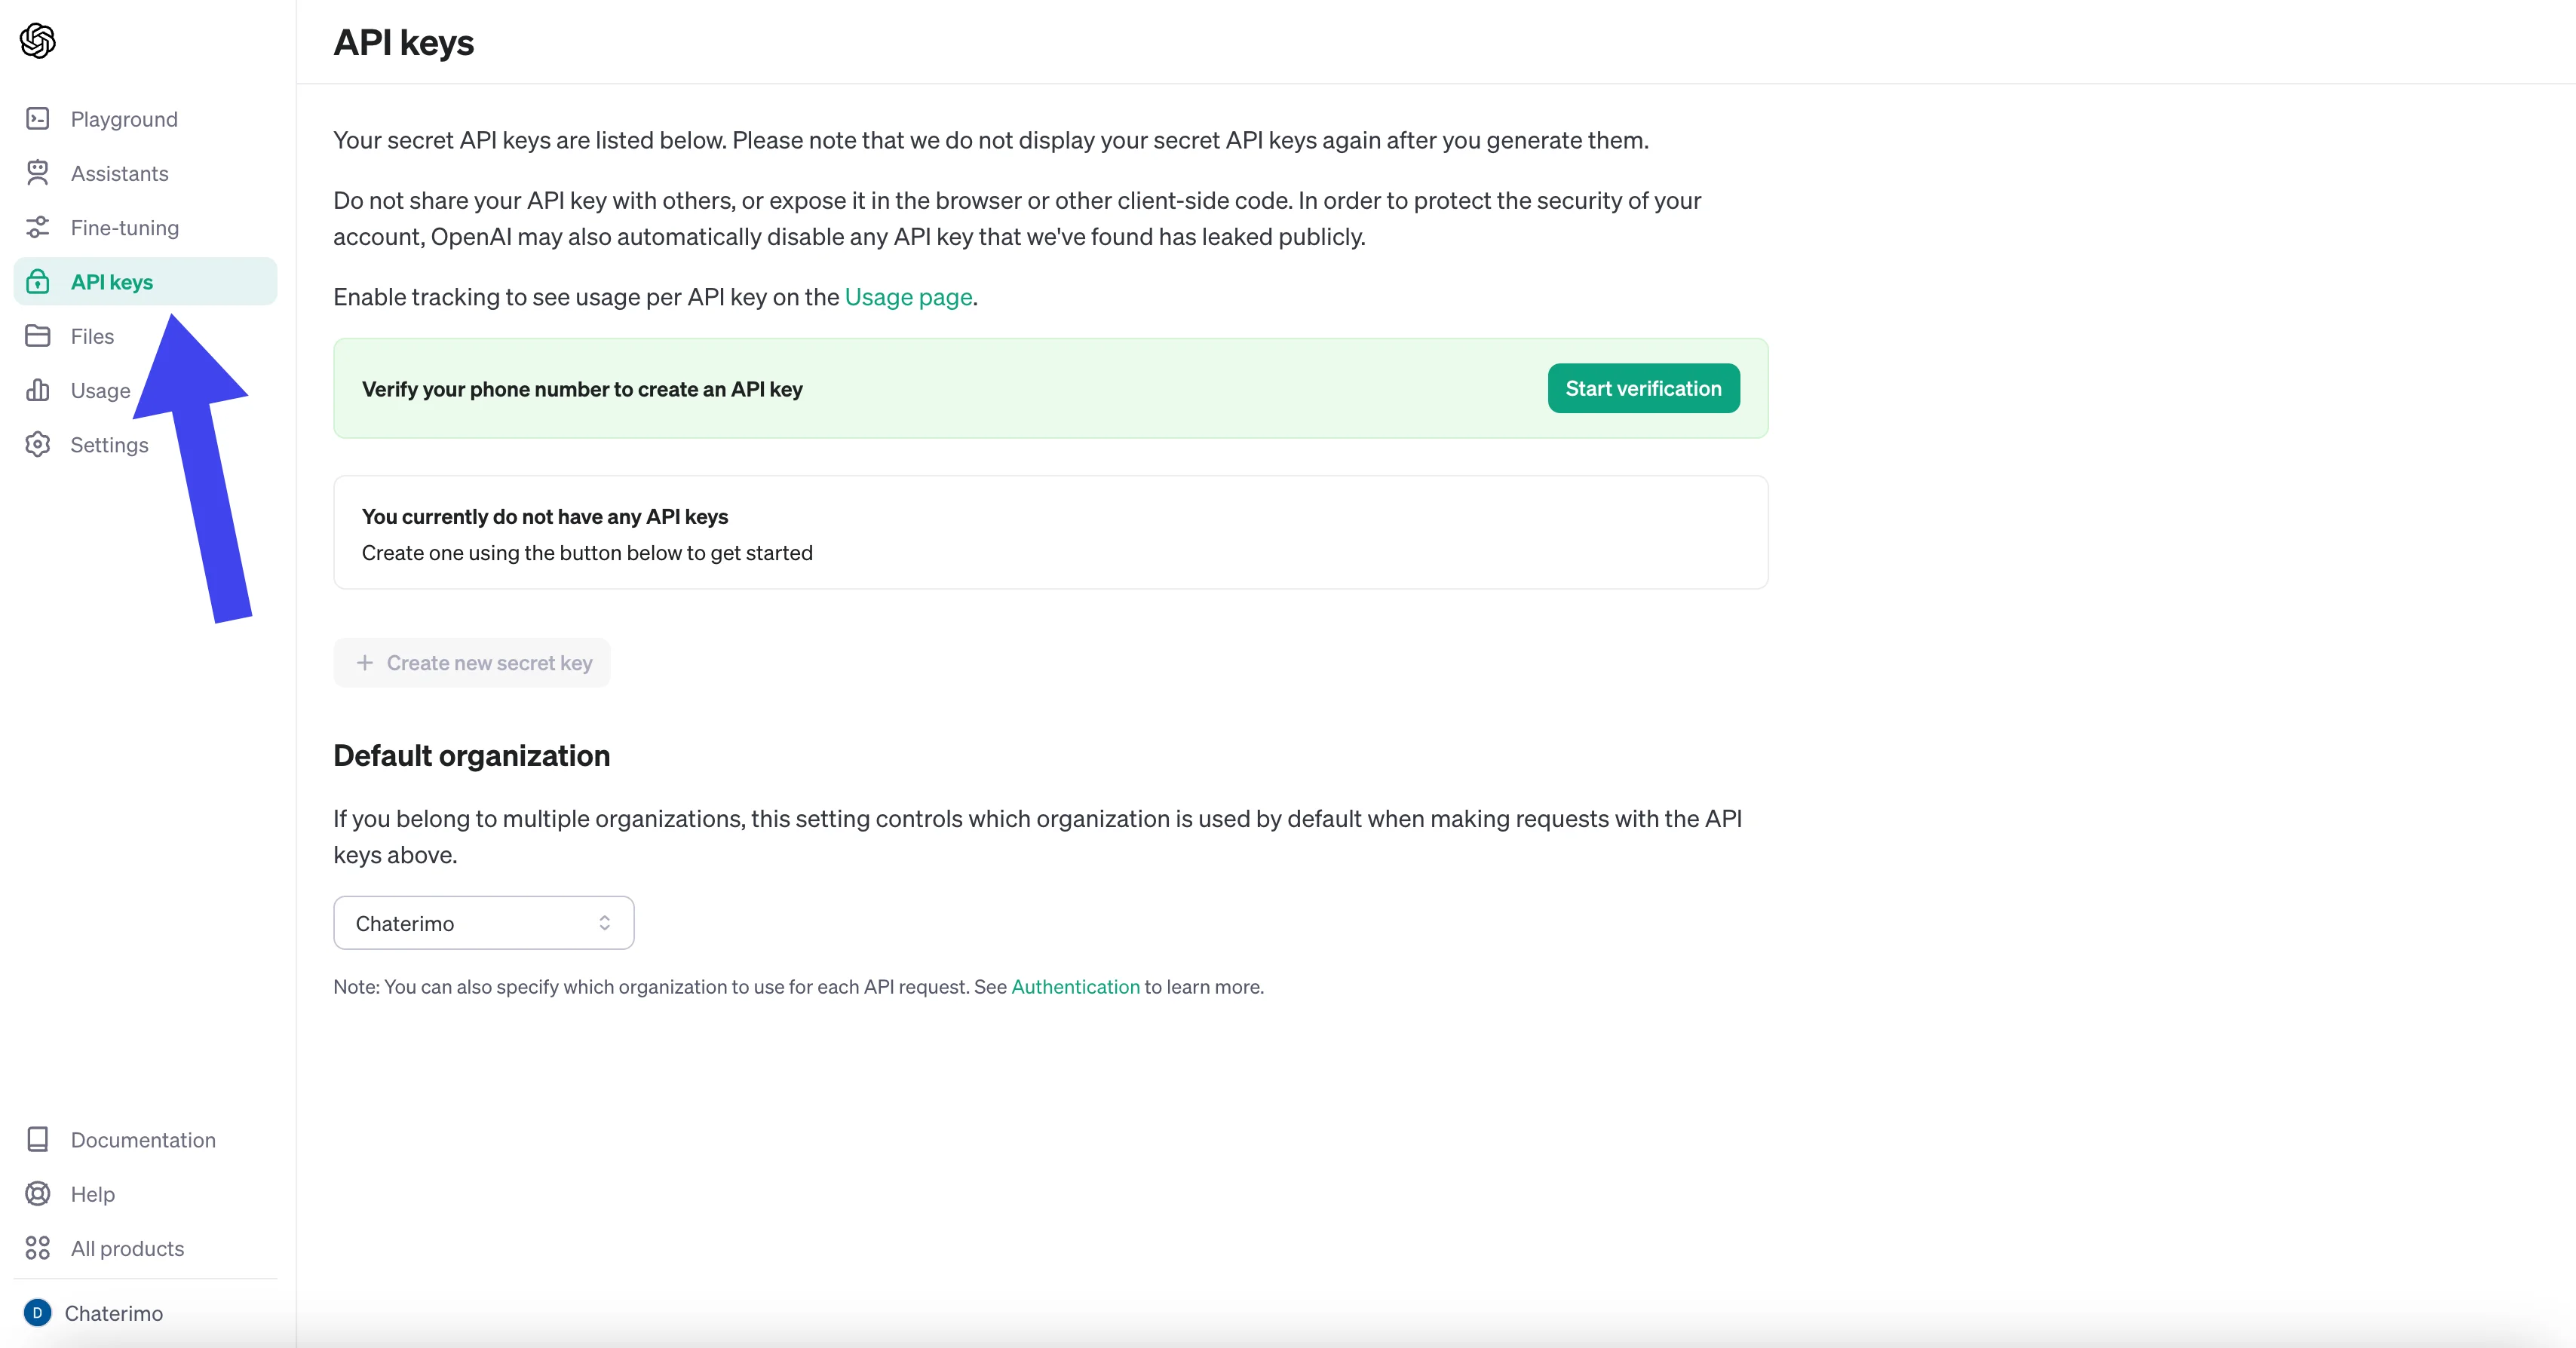Open Help from sidebar
The height and width of the screenshot is (1348, 2576).
tap(92, 1193)
